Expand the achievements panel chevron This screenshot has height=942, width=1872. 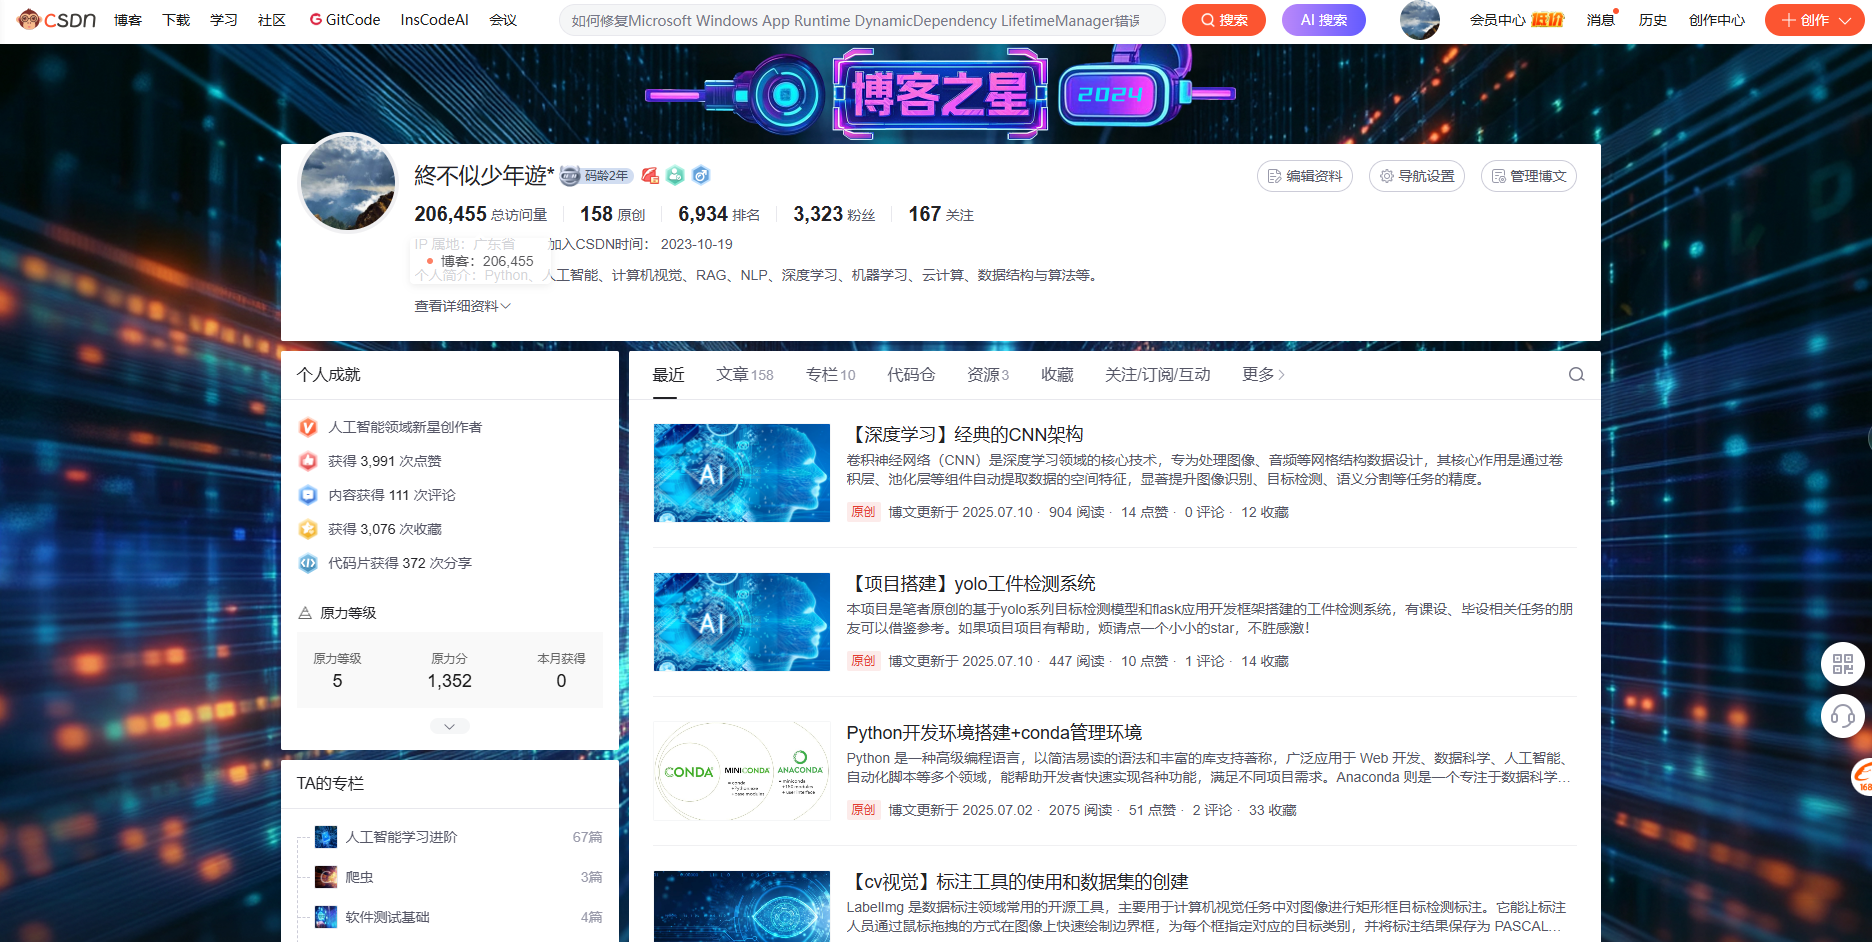[x=450, y=726]
